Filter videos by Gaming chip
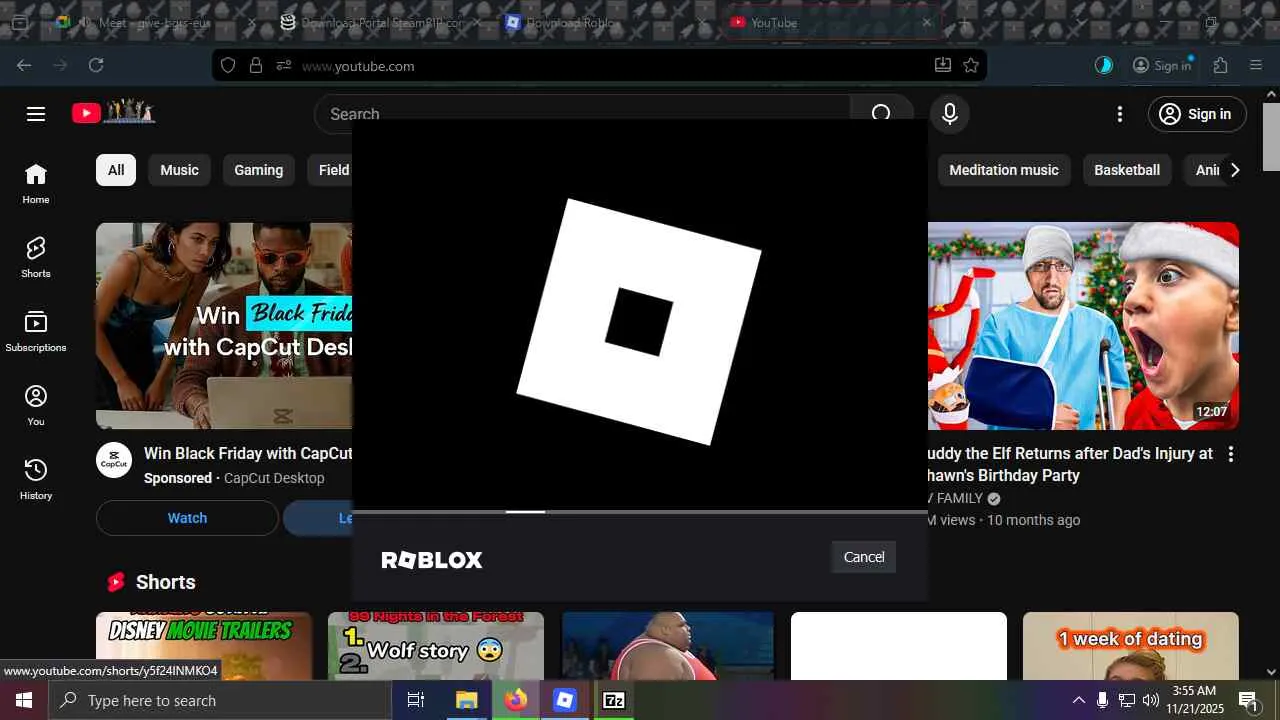The width and height of the screenshot is (1280, 720). pyautogui.click(x=258, y=170)
